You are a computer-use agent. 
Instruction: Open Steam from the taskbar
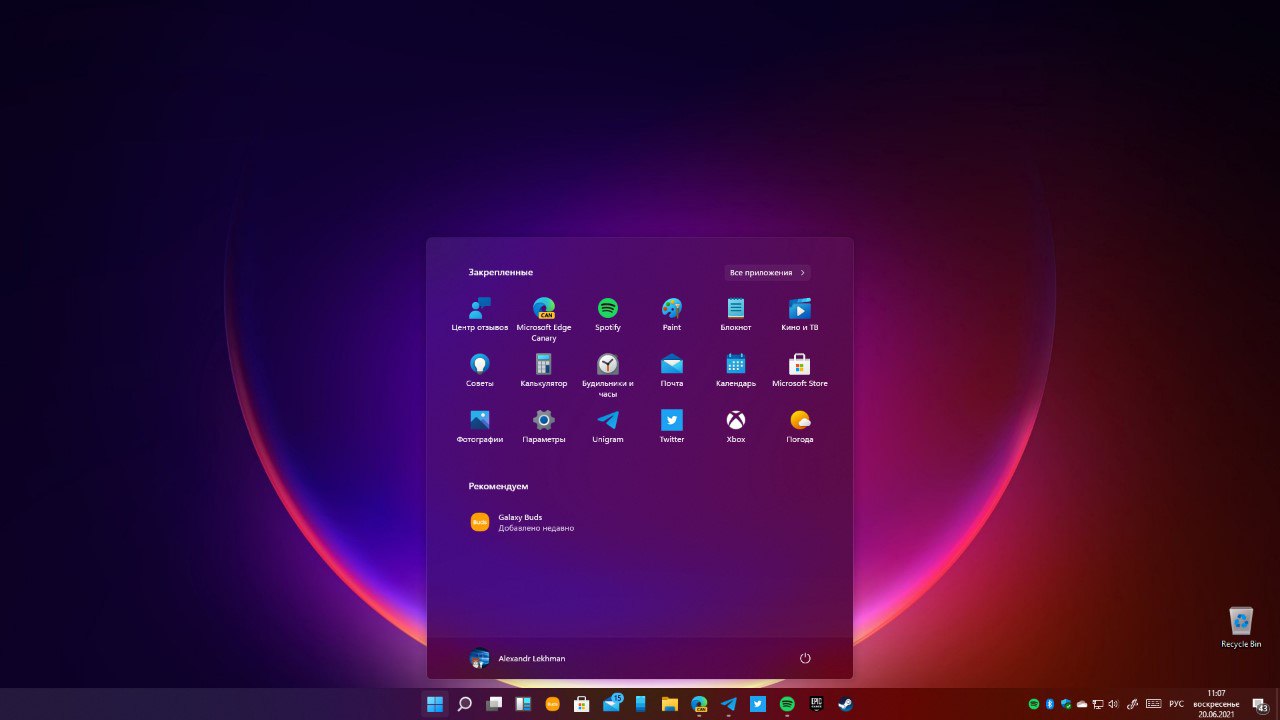[846, 704]
